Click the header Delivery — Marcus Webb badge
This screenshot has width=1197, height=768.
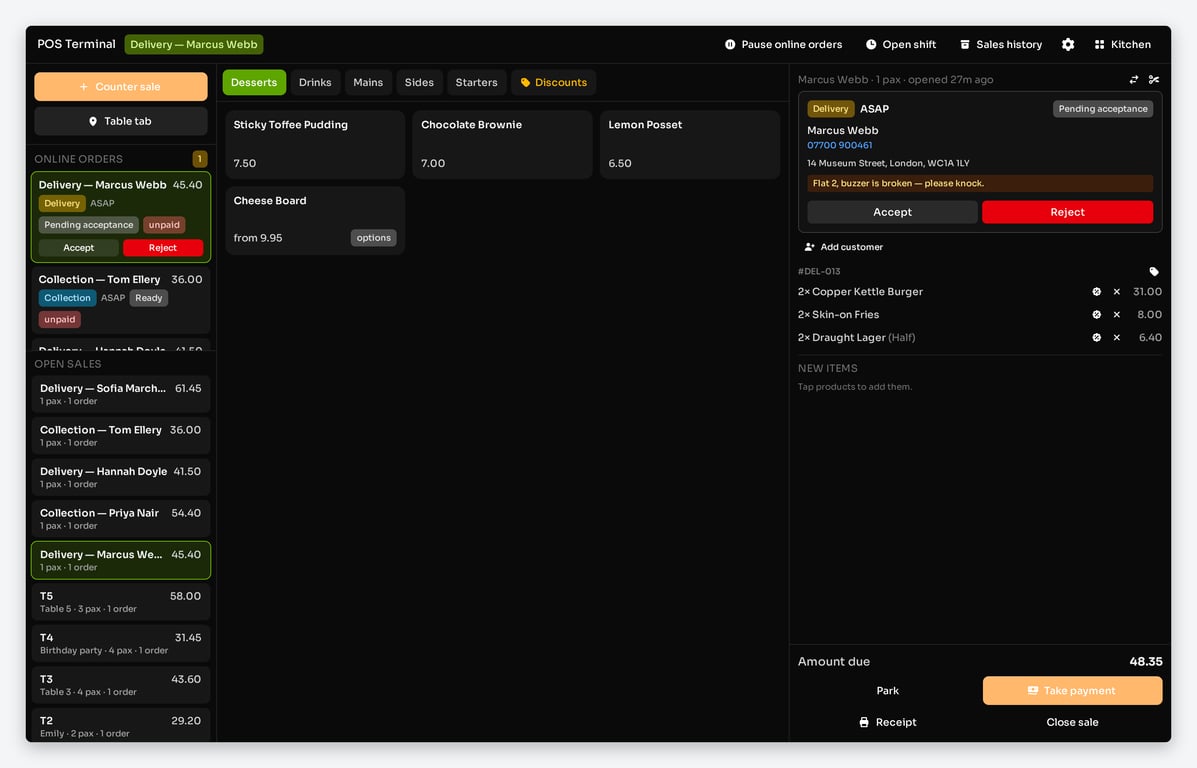click(x=194, y=44)
